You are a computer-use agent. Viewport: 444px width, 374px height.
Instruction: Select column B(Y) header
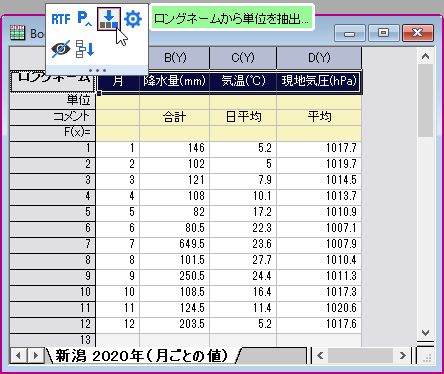tap(176, 58)
